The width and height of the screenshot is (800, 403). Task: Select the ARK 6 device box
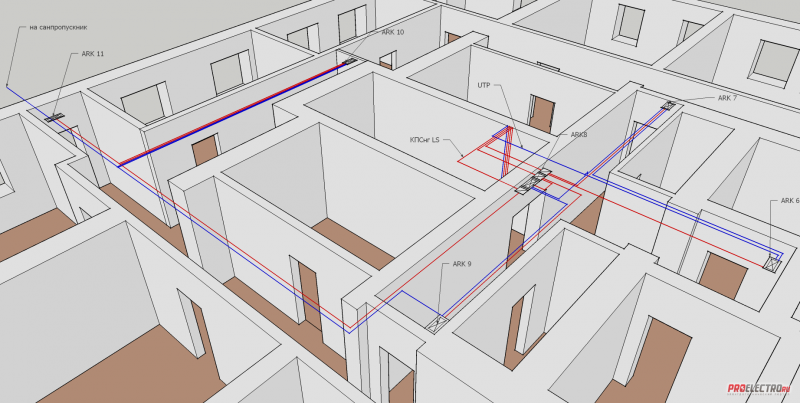coord(772,263)
